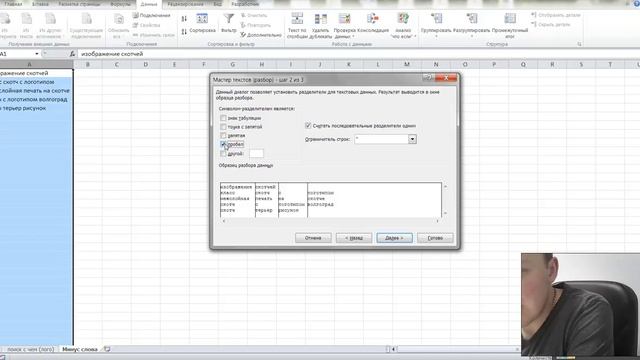640x360 pixels.
Task: Click the Back button in wizard
Action: tap(354, 238)
